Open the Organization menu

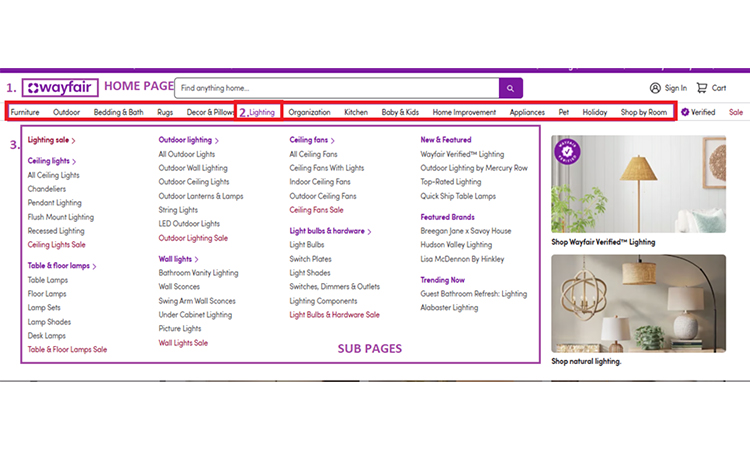[309, 112]
